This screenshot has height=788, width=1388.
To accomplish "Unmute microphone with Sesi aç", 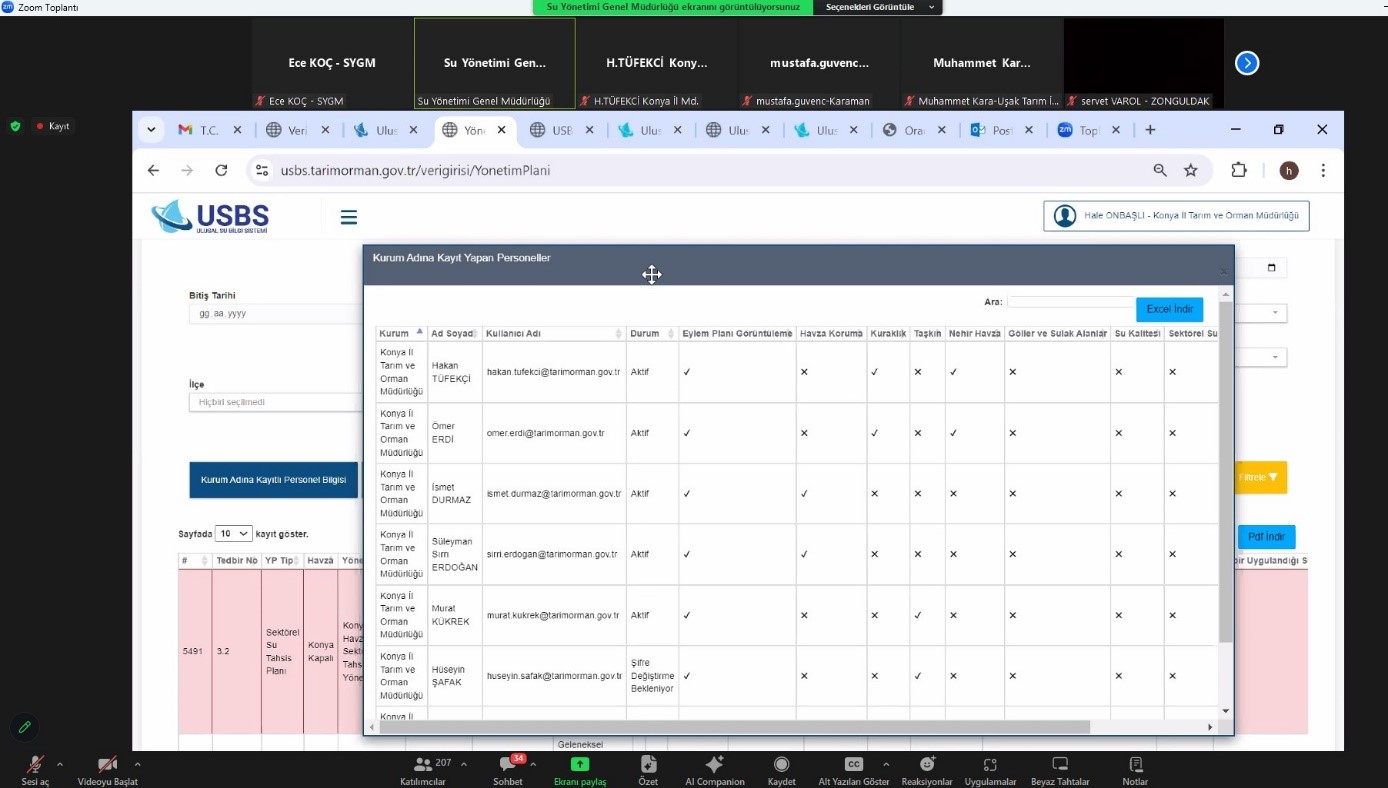I will (x=35, y=765).
